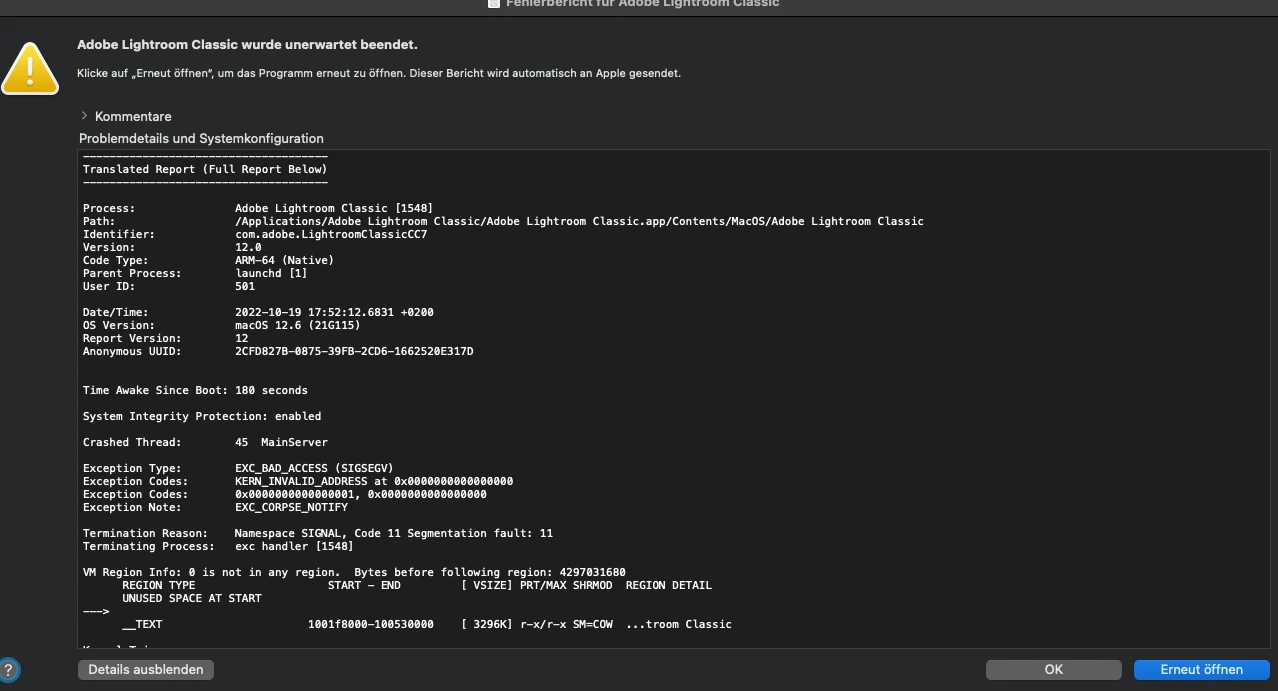Viewport: 1278px width, 691px height.
Task: Click the Report Version value '12'
Action: click(x=241, y=338)
